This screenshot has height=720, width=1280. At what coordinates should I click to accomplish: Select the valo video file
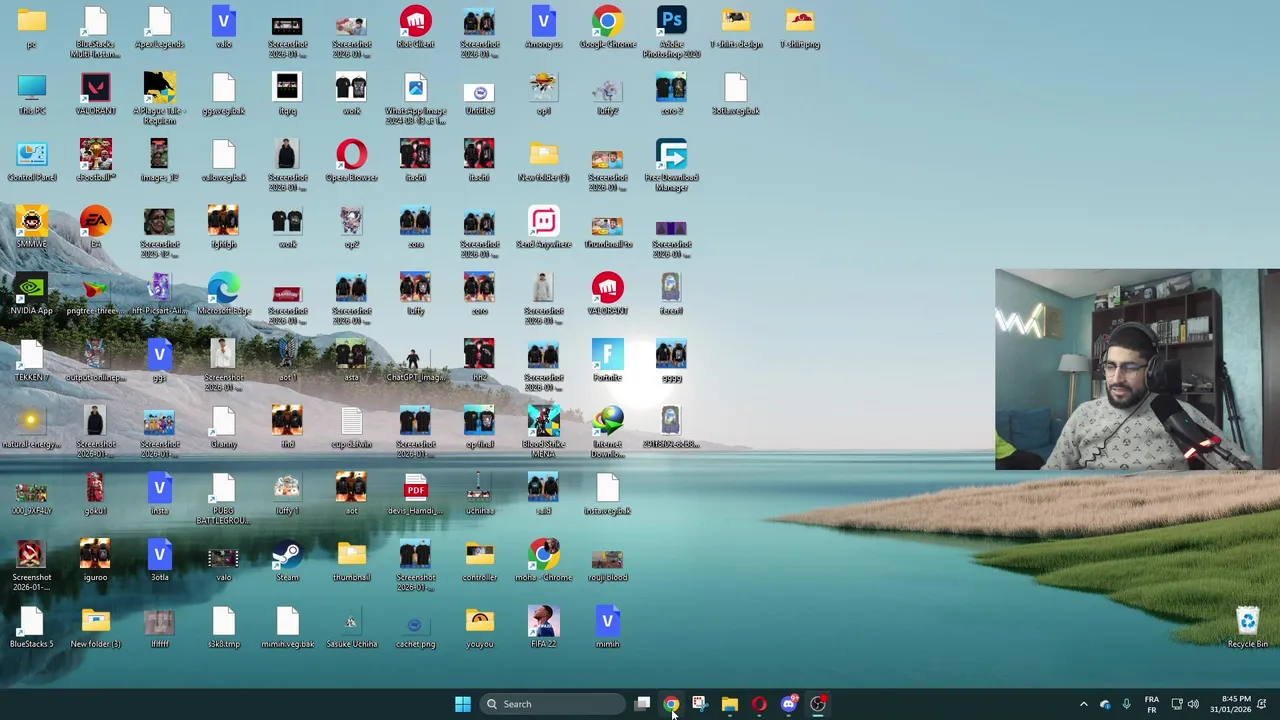pyautogui.click(x=223, y=562)
